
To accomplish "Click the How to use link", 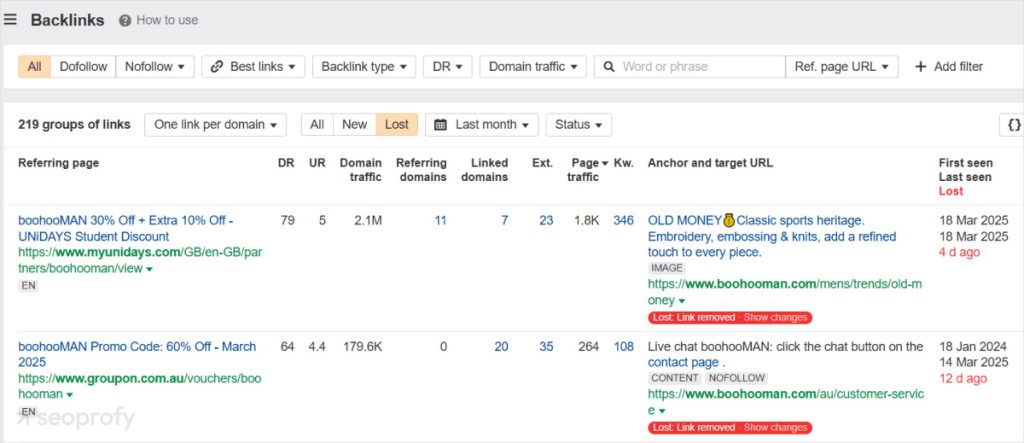I will tap(167, 20).
